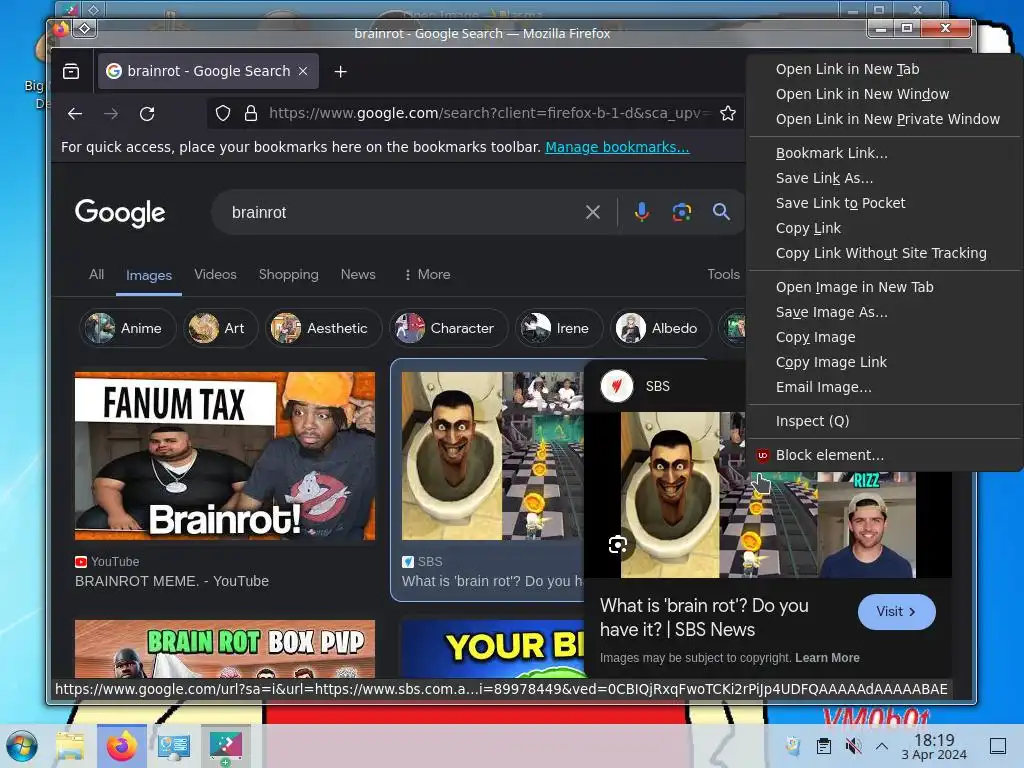1024x768 pixels.
Task: Filter by Art chip
Action: [220, 328]
